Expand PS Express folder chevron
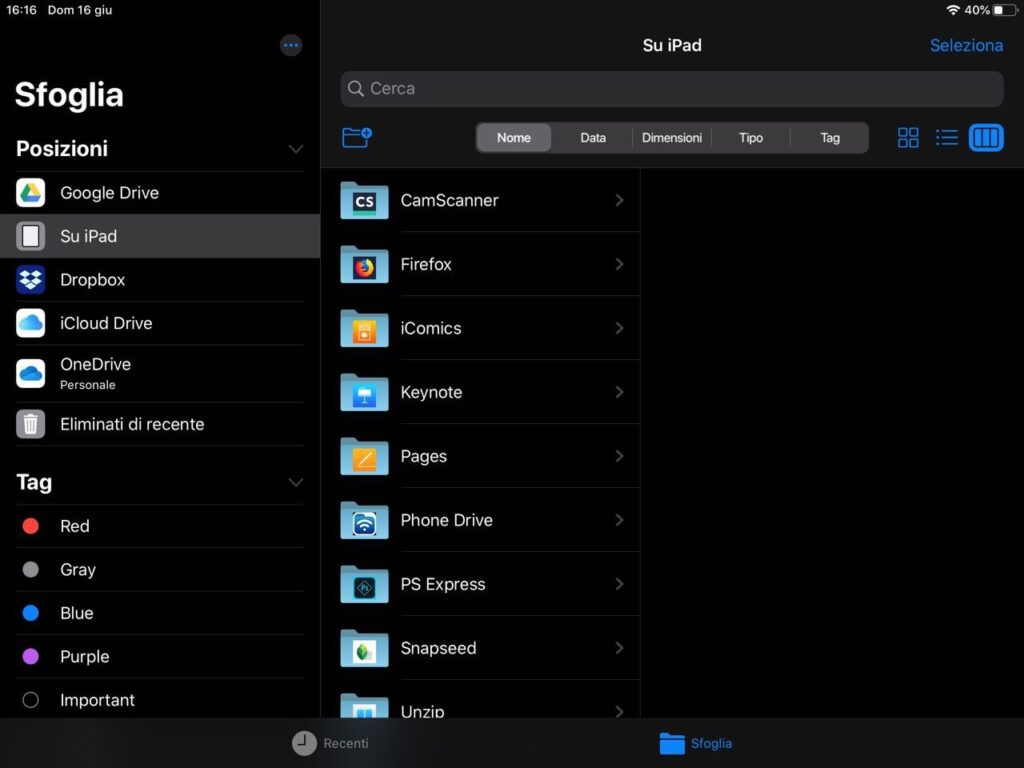The width and height of the screenshot is (1024, 768). (x=619, y=584)
